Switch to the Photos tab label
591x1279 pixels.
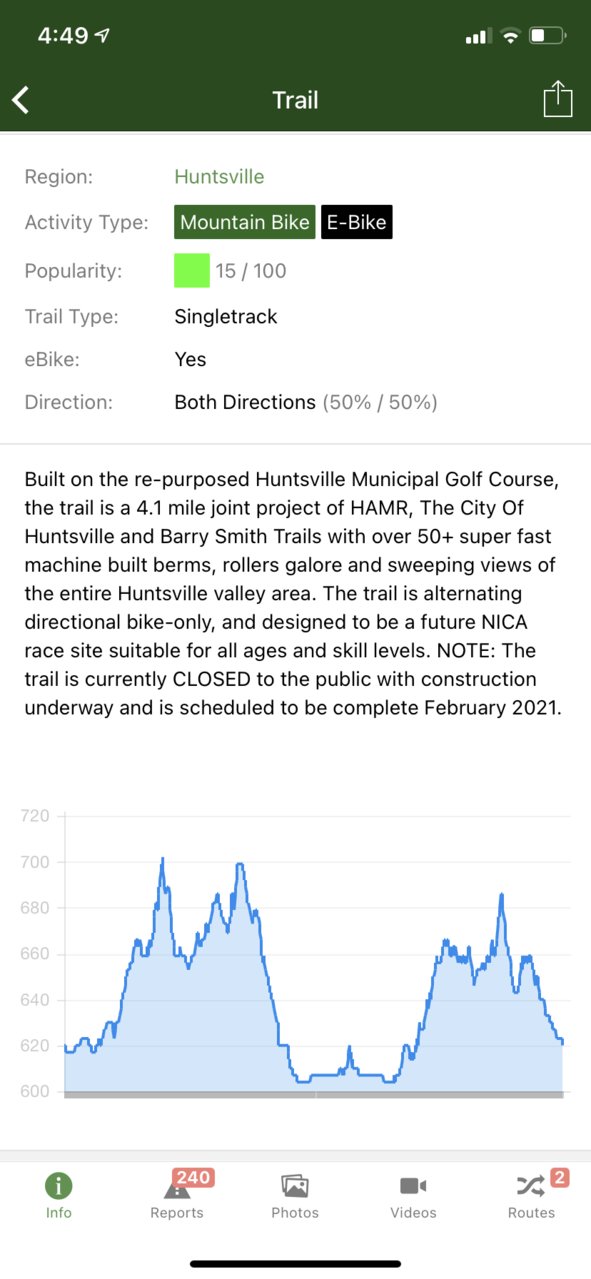click(295, 1213)
